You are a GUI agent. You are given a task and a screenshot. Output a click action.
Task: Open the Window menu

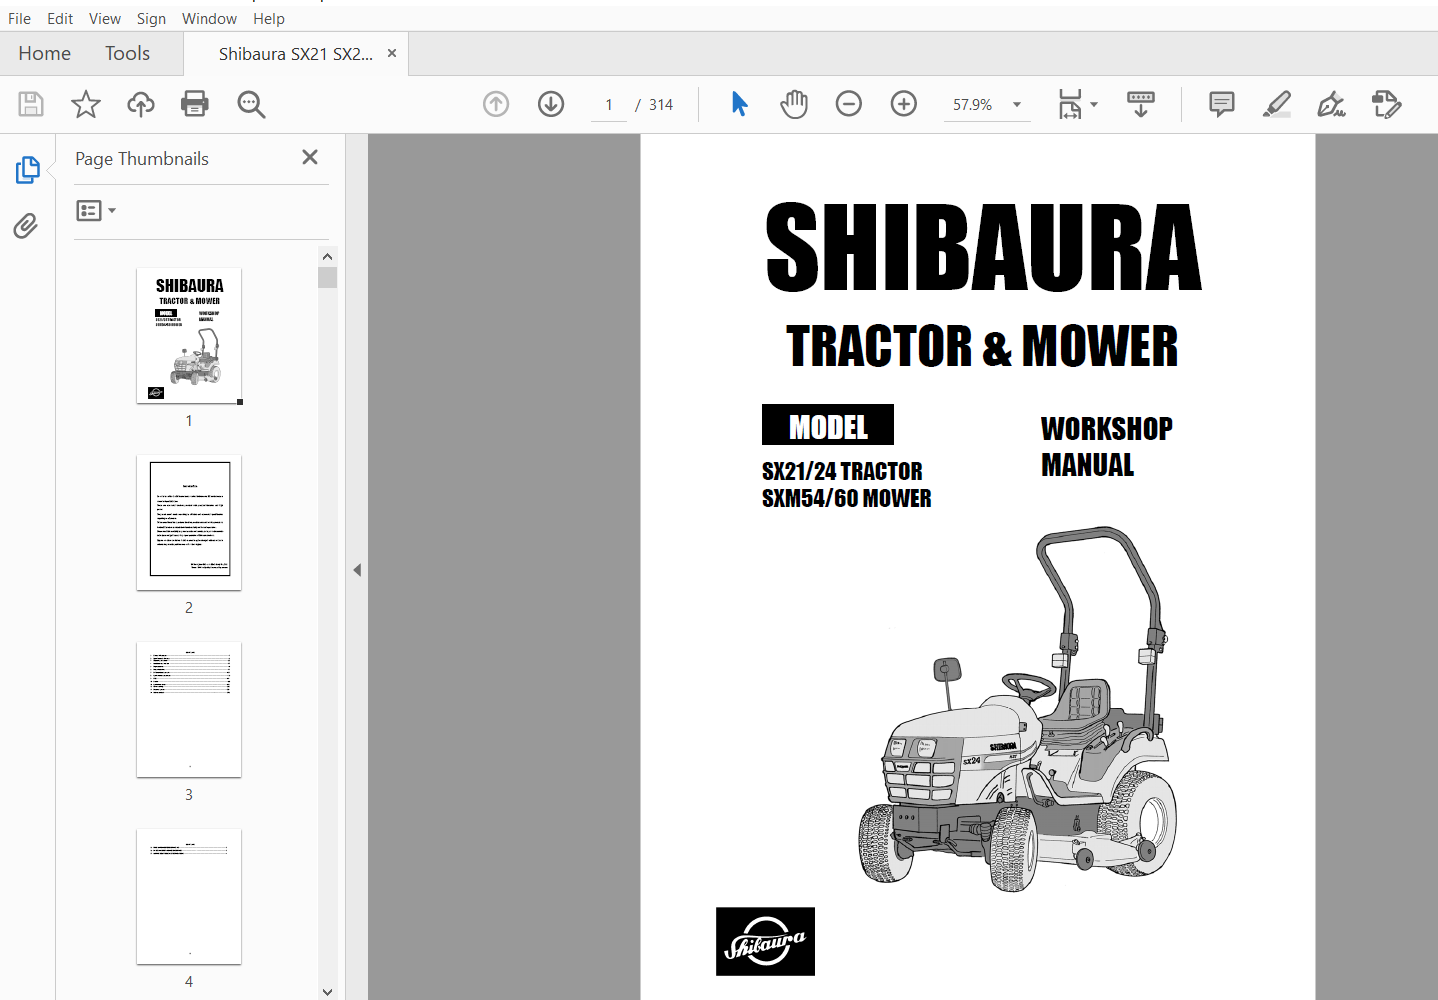coord(209,18)
